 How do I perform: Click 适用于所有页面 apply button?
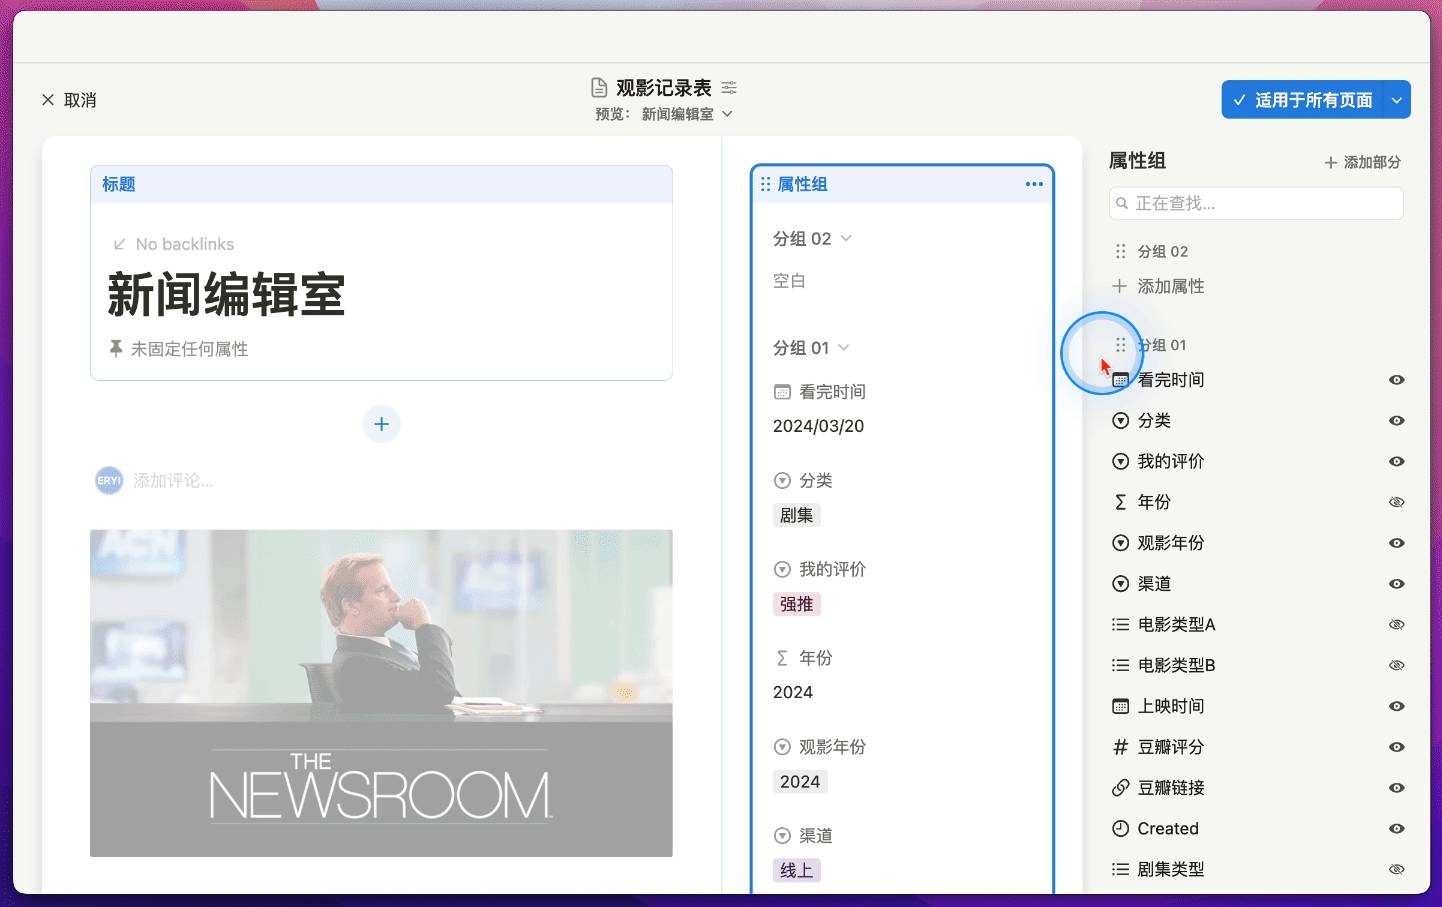(1302, 100)
